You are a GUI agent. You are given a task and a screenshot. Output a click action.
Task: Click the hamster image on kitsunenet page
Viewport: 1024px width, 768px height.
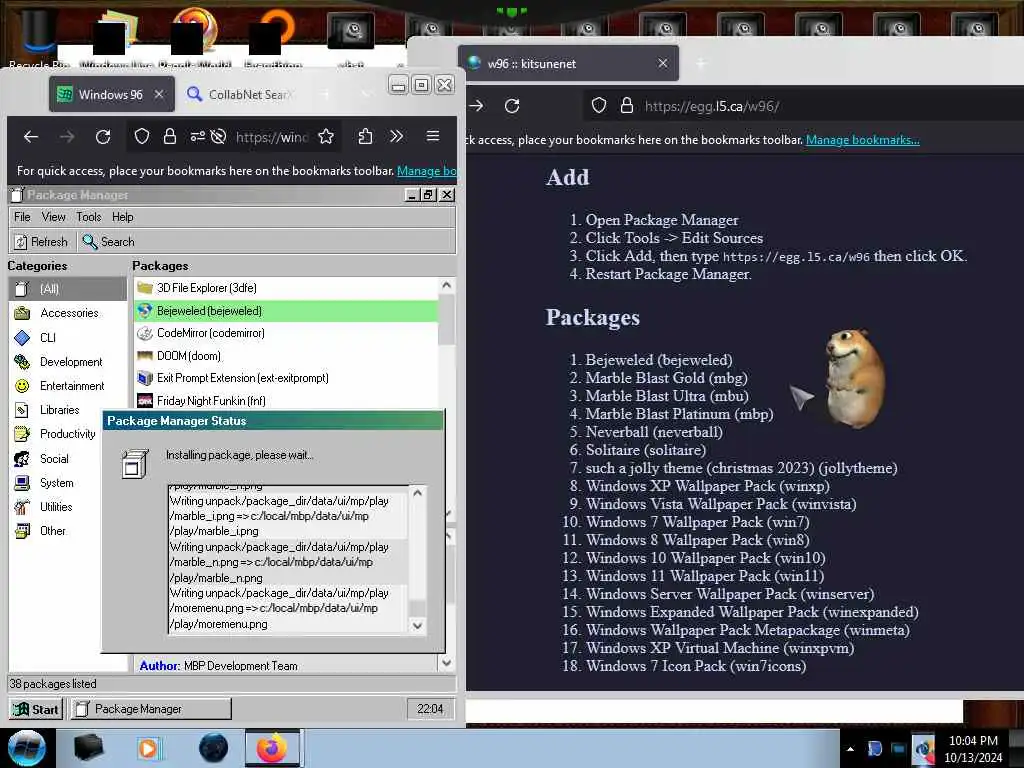pyautogui.click(x=855, y=379)
